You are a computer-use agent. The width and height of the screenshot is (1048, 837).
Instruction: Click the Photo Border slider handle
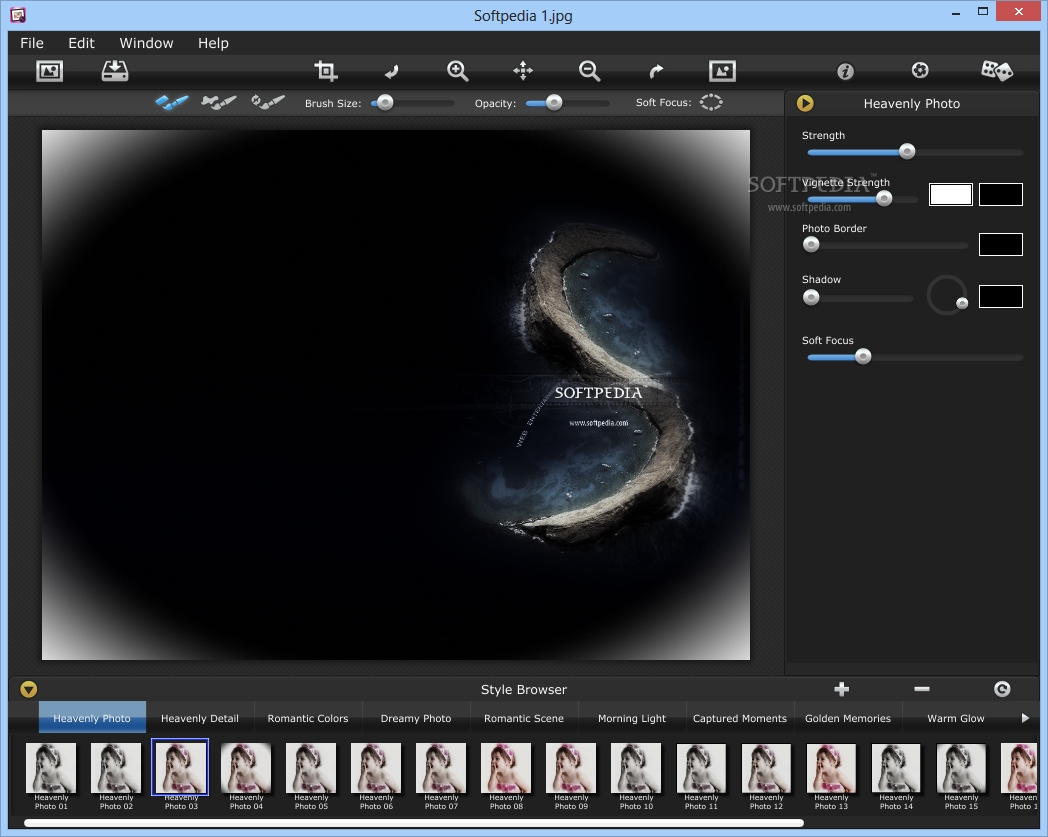pyautogui.click(x=811, y=245)
